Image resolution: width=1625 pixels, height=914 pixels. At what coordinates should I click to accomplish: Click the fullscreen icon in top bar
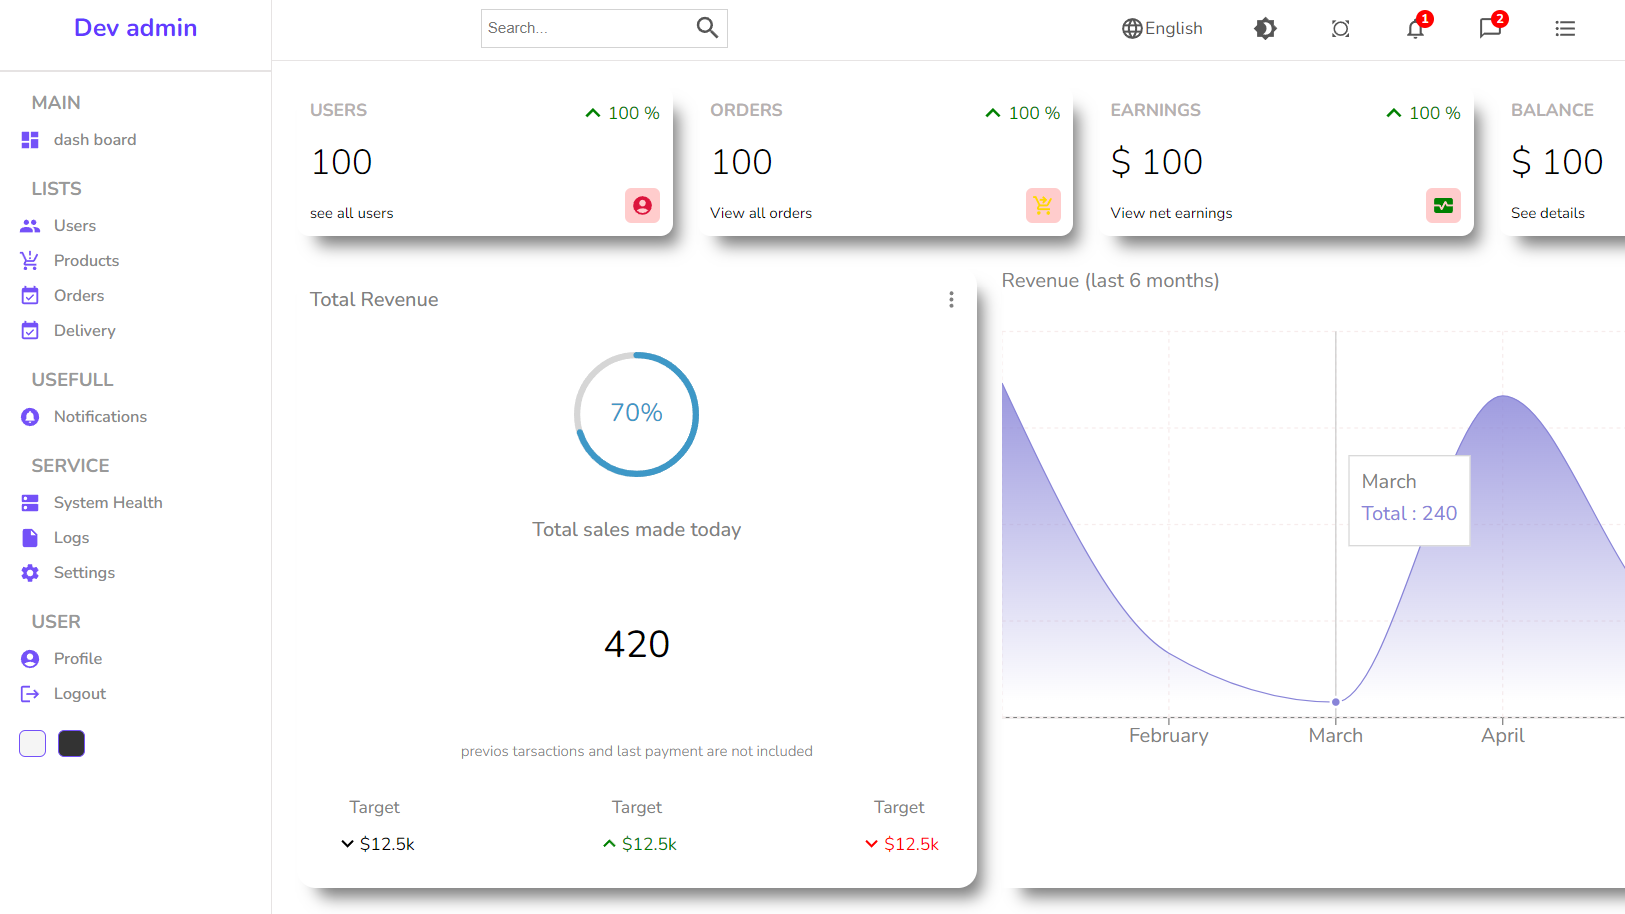tap(1340, 29)
